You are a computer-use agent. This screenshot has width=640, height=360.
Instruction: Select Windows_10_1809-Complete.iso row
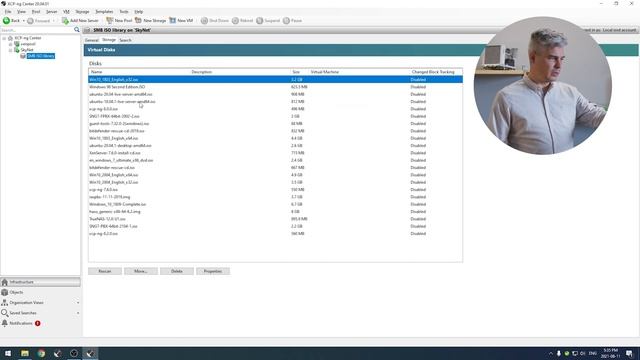pos(276,204)
